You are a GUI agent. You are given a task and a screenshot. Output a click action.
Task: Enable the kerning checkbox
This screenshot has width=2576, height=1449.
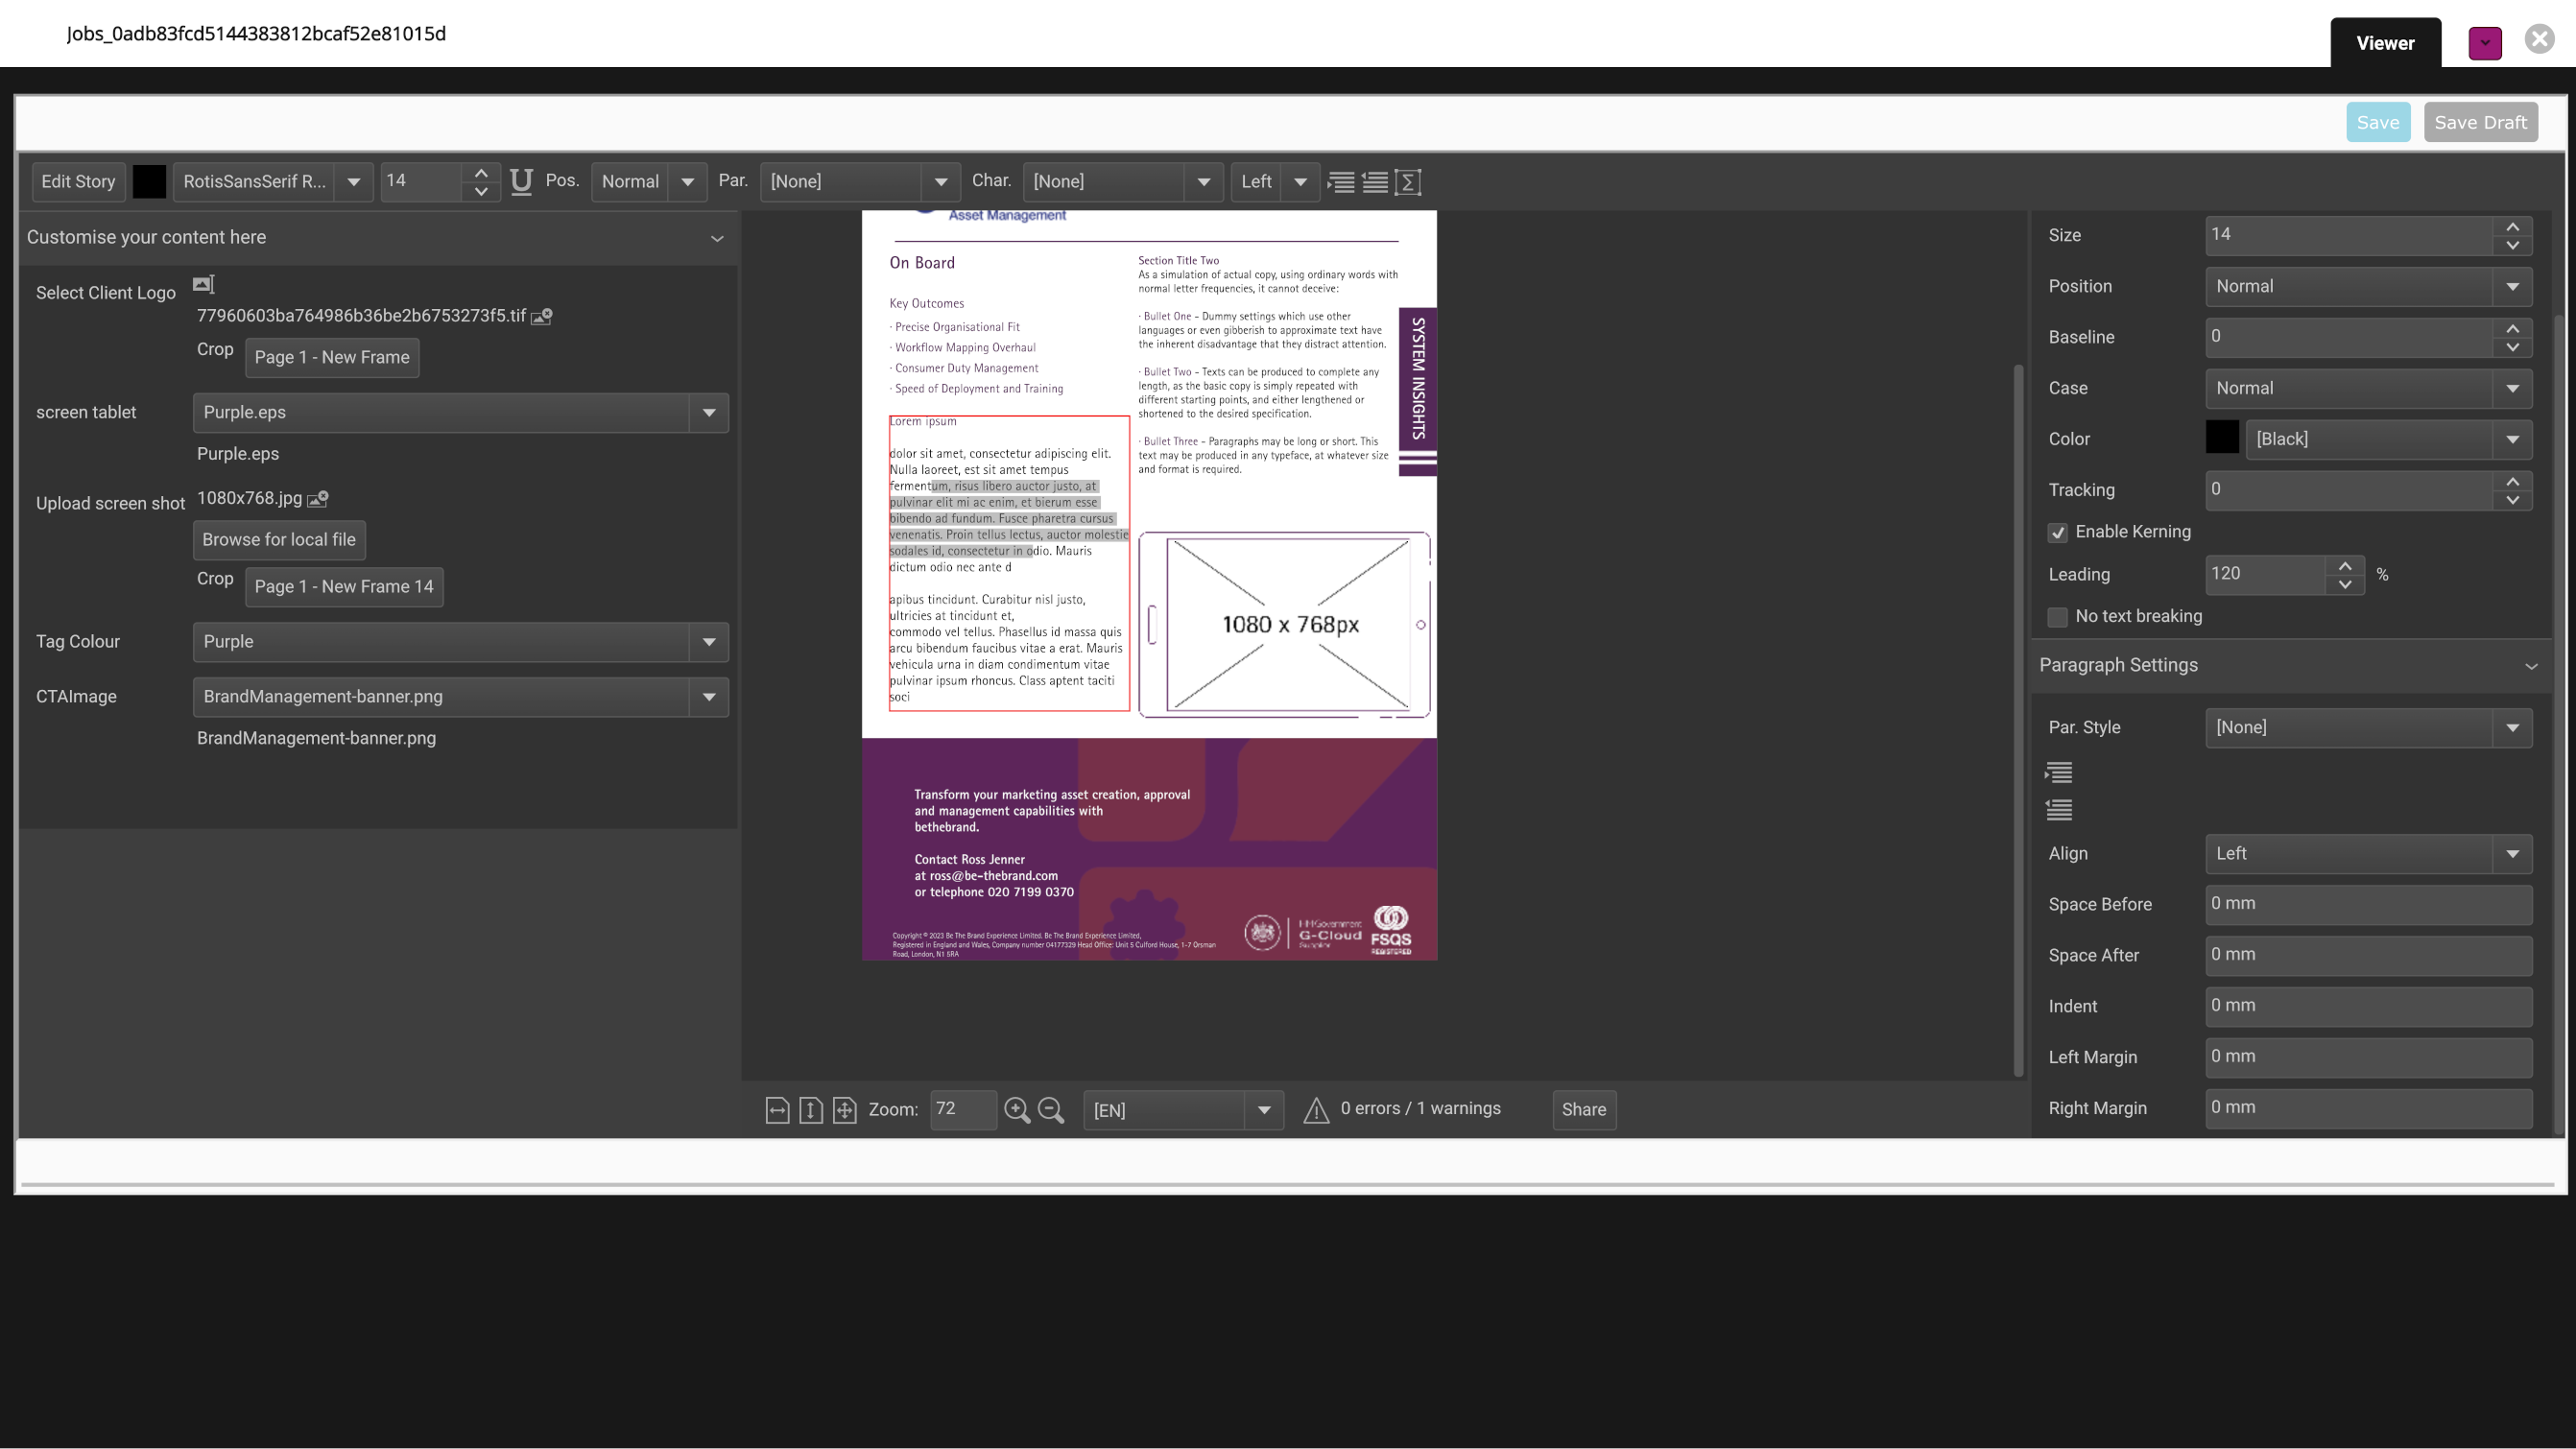[2056, 531]
